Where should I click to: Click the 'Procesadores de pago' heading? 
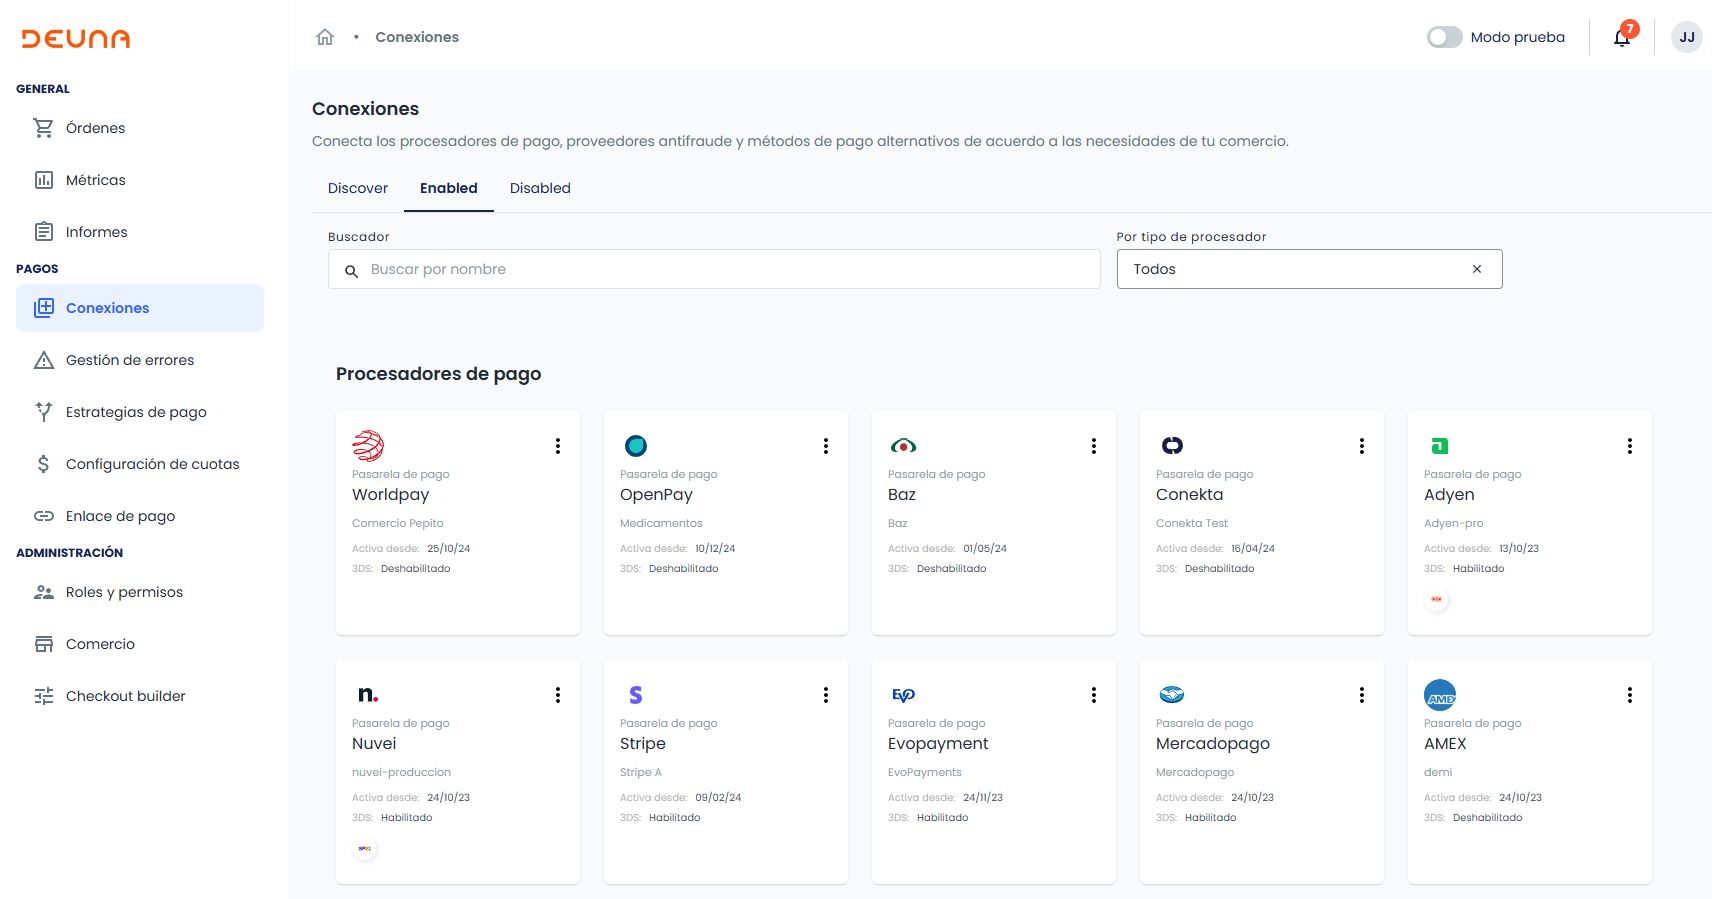click(438, 374)
